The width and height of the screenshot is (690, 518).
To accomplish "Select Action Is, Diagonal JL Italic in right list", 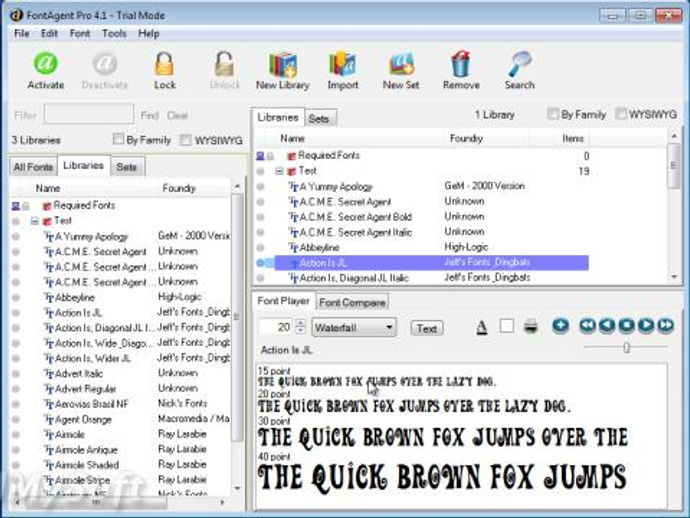I will coord(354,278).
